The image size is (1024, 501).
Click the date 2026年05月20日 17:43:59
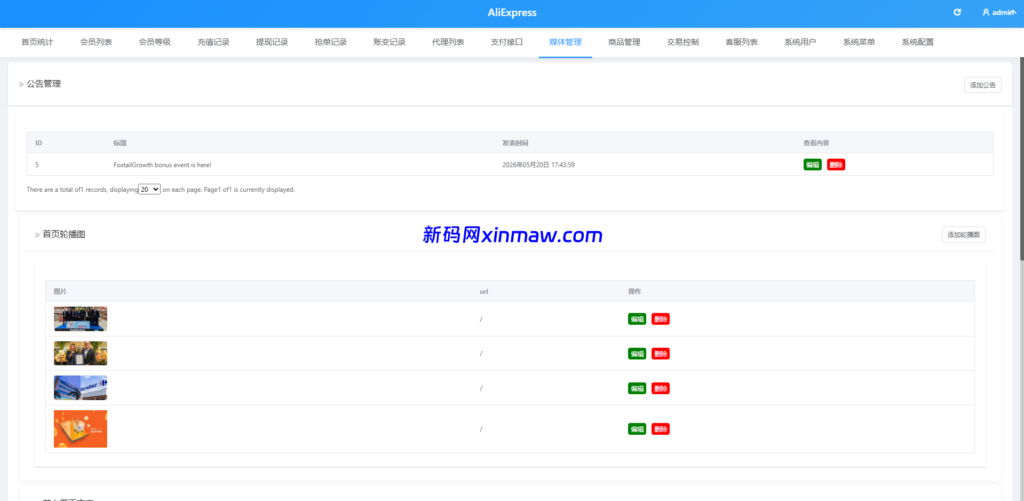tap(538, 165)
